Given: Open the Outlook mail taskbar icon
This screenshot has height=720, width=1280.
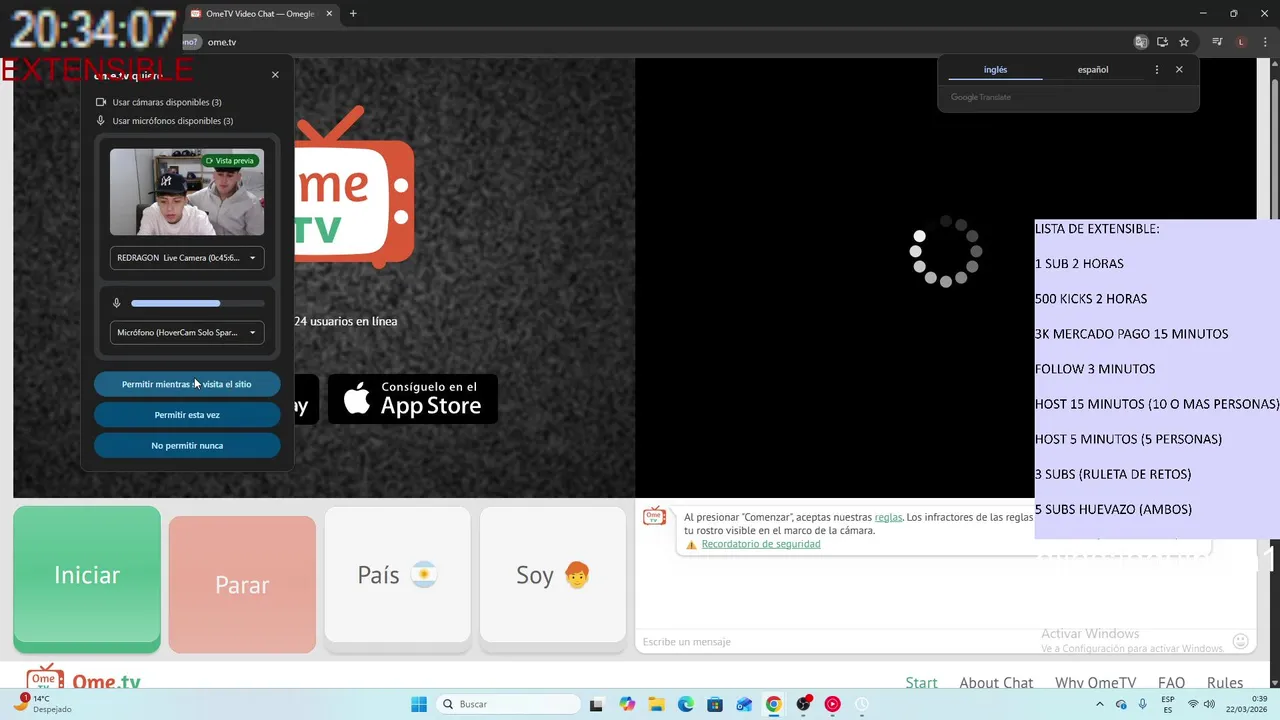Looking at the screenshot, I should click(x=744, y=704).
